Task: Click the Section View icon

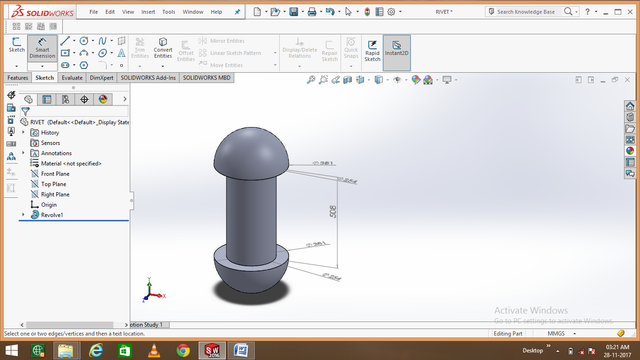Action: (x=347, y=80)
